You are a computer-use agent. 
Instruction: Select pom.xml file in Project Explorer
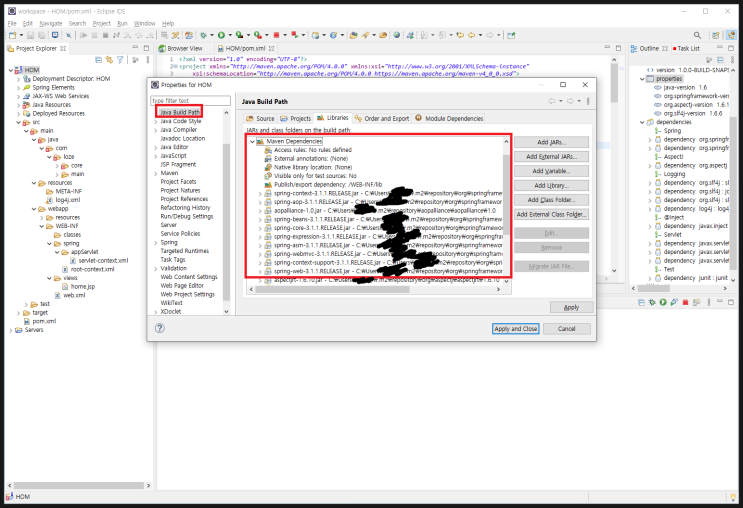pyautogui.click(x=44, y=321)
